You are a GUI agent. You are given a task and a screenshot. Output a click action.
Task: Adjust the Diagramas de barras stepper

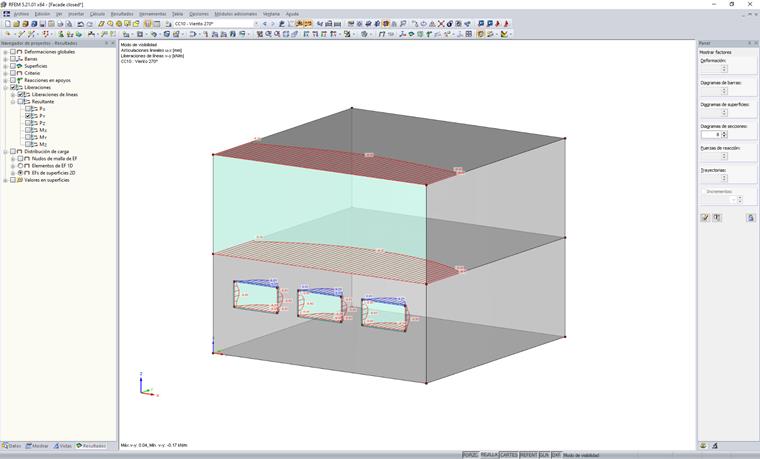724,91
